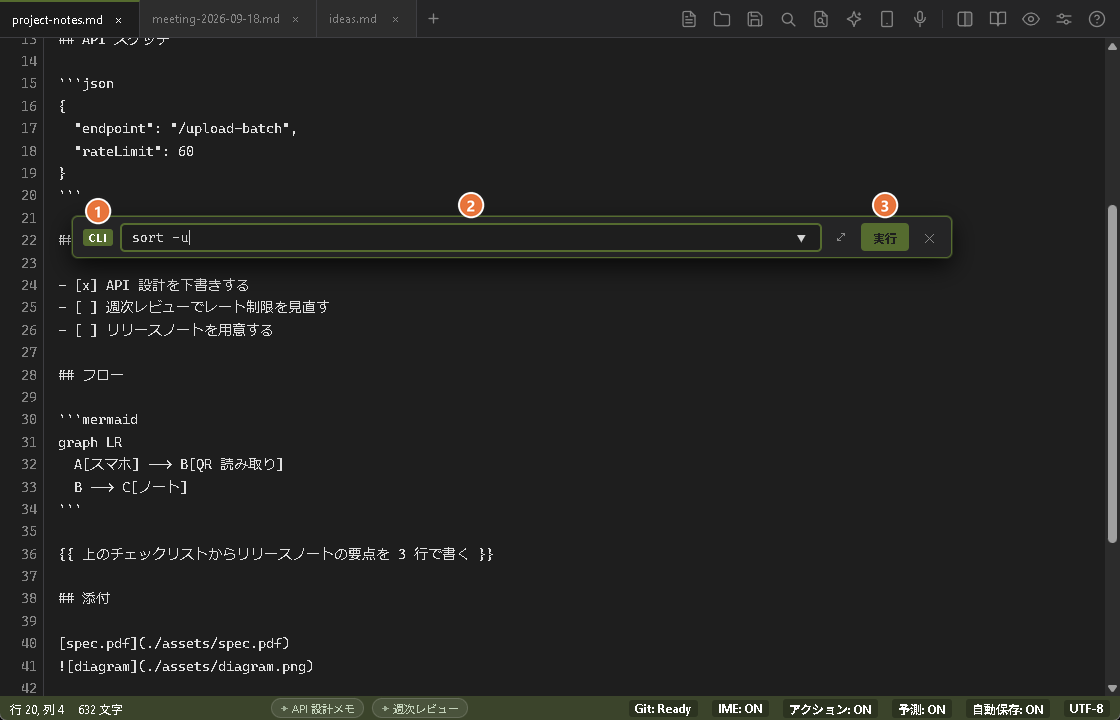Change the UTF-8 encoding in status bar
This screenshot has width=1120, height=720.
tap(1086, 709)
